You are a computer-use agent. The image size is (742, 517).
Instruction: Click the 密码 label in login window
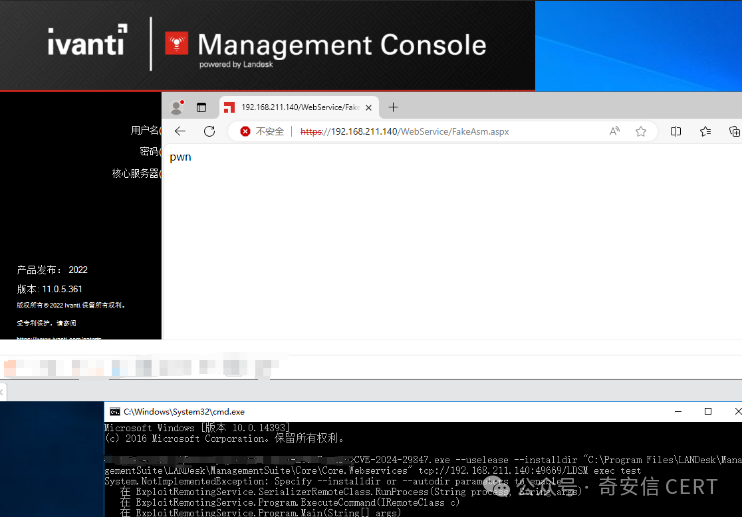149,151
